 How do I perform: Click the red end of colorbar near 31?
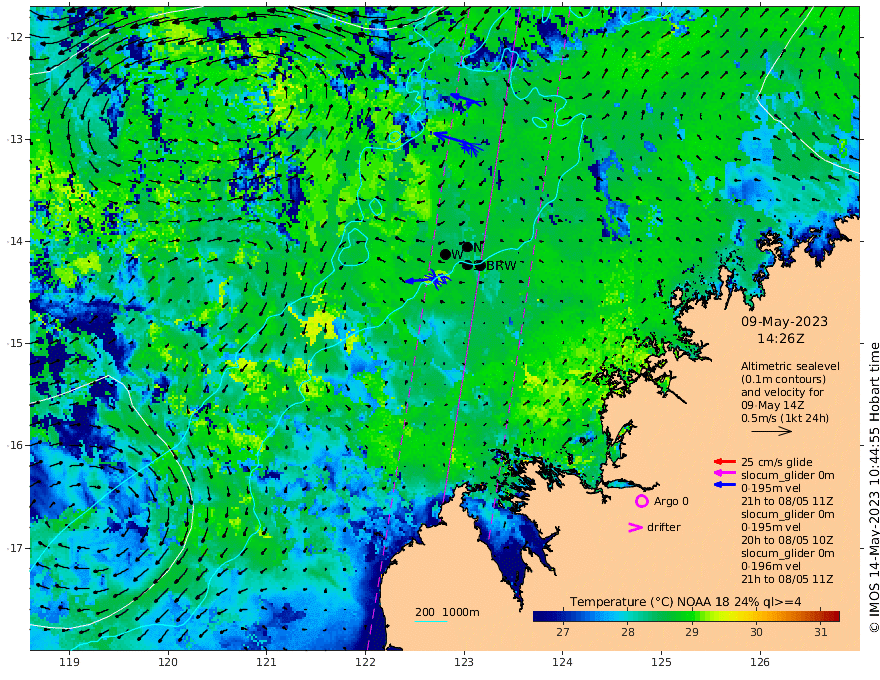pos(832,617)
